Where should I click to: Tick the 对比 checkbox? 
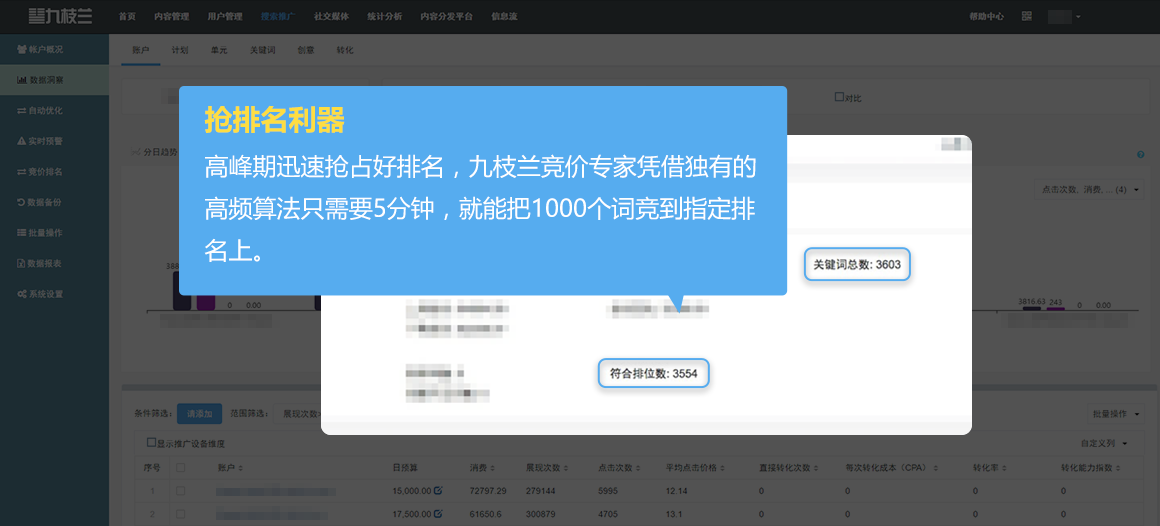pyautogui.click(x=839, y=97)
